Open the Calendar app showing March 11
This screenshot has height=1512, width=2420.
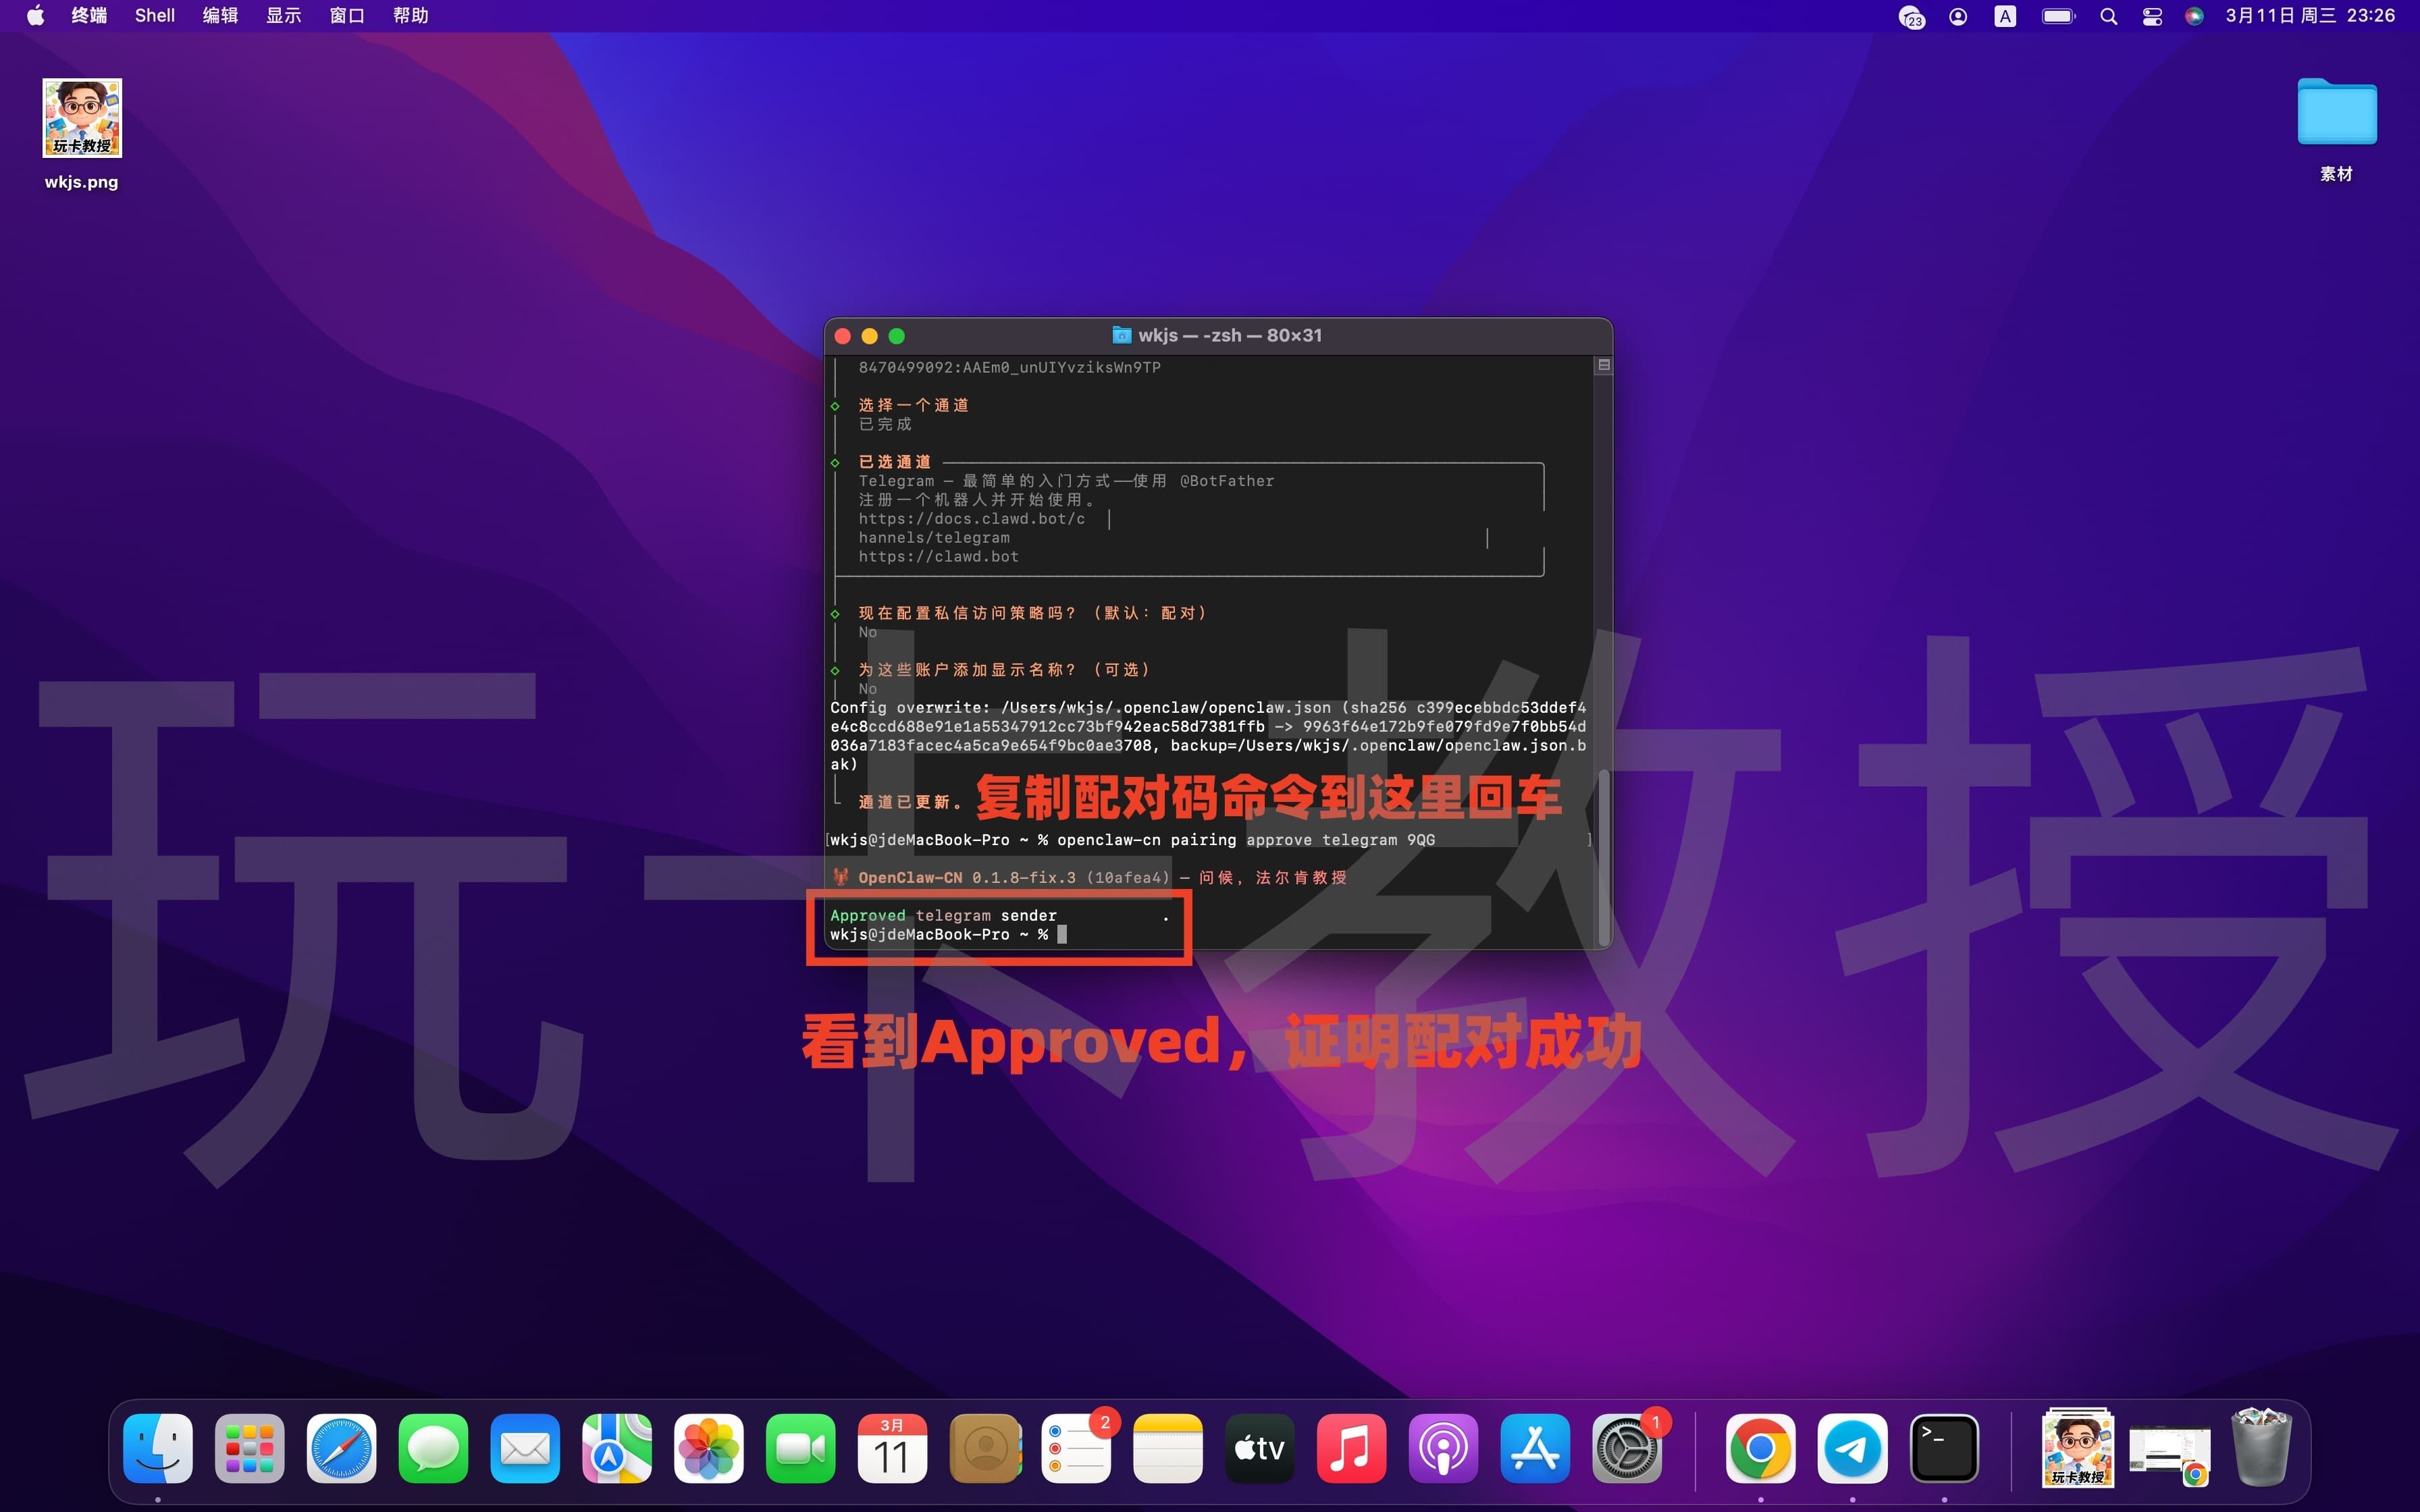tap(893, 1447)
